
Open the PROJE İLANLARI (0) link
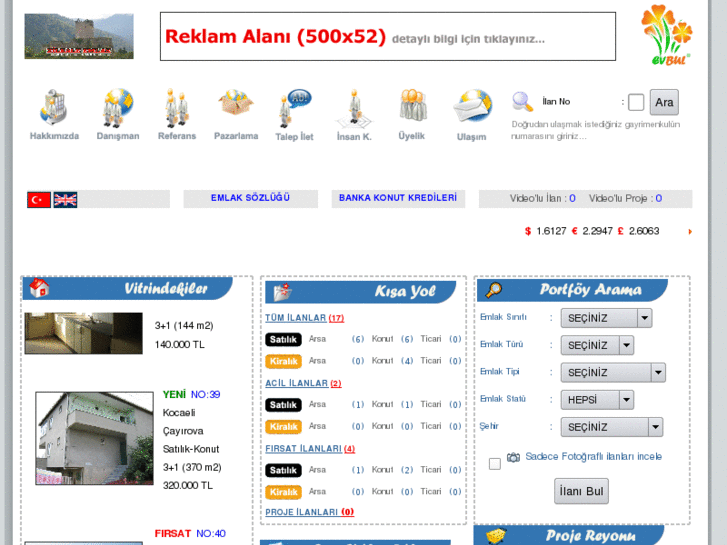pos(310,512)
